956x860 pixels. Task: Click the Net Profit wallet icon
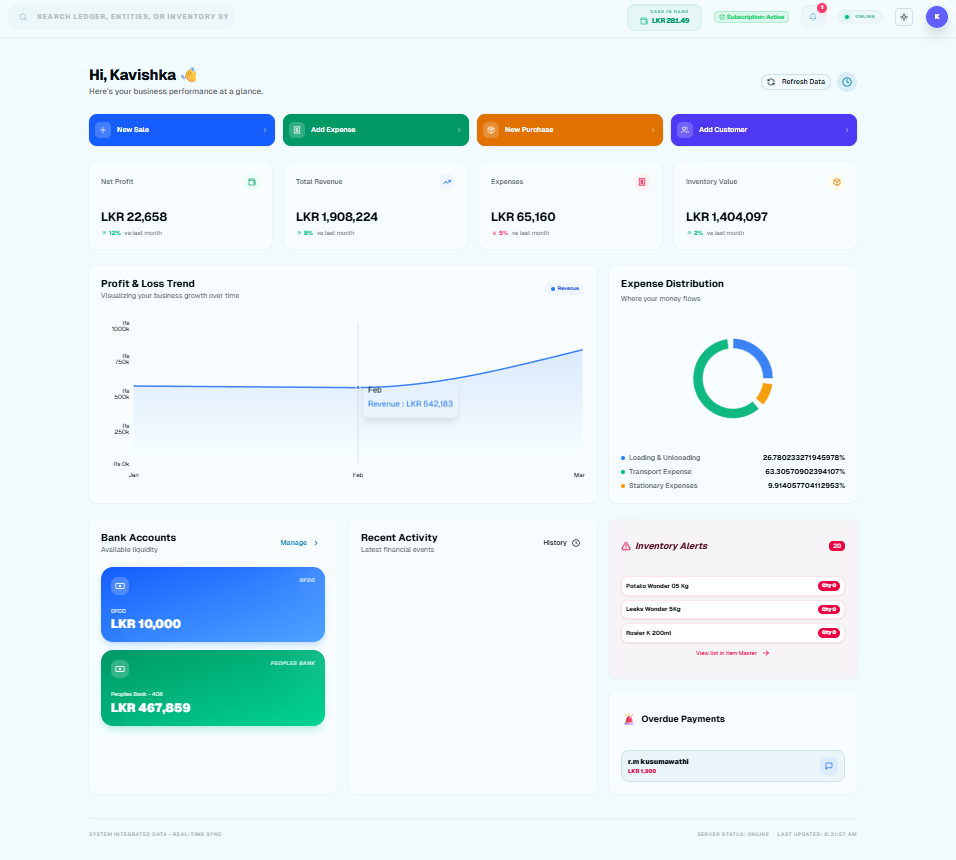tap(252, 182)
